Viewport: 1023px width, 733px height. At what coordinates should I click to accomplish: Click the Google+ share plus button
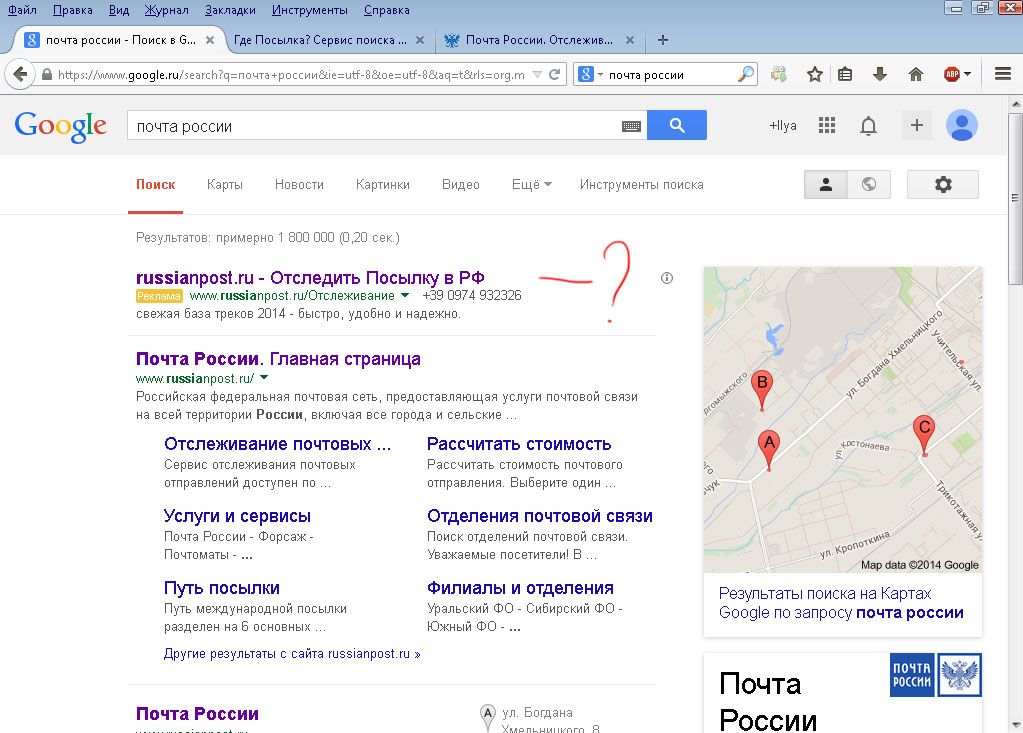pos(917,125)
